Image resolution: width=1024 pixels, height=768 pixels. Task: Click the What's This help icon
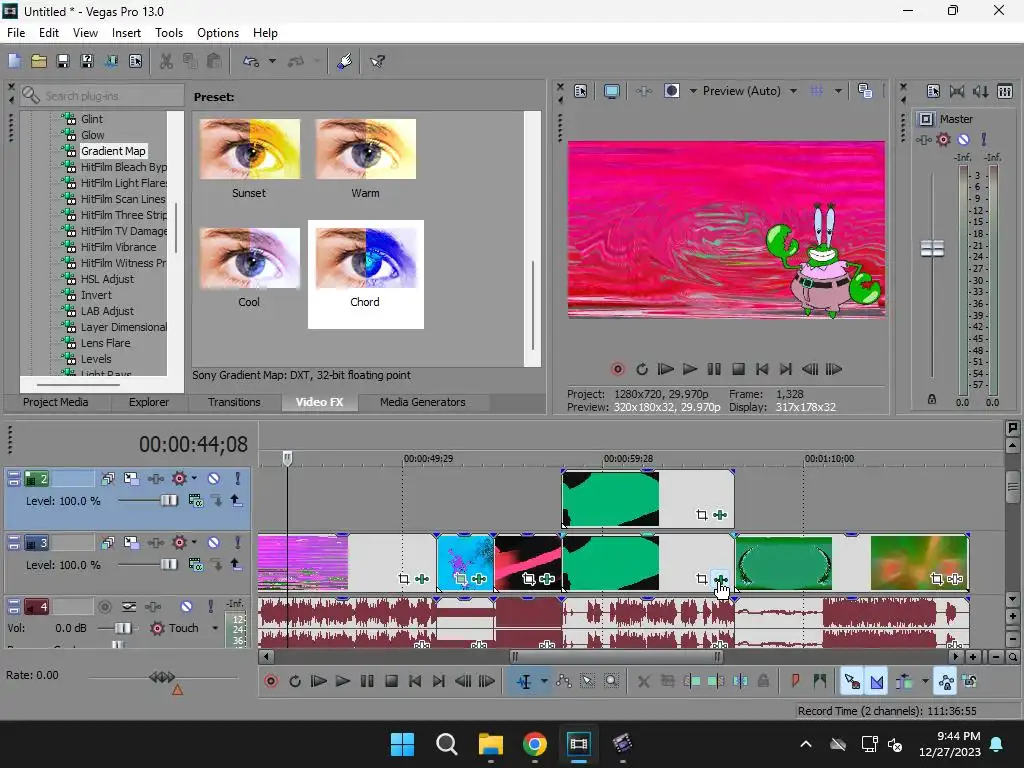377,61
